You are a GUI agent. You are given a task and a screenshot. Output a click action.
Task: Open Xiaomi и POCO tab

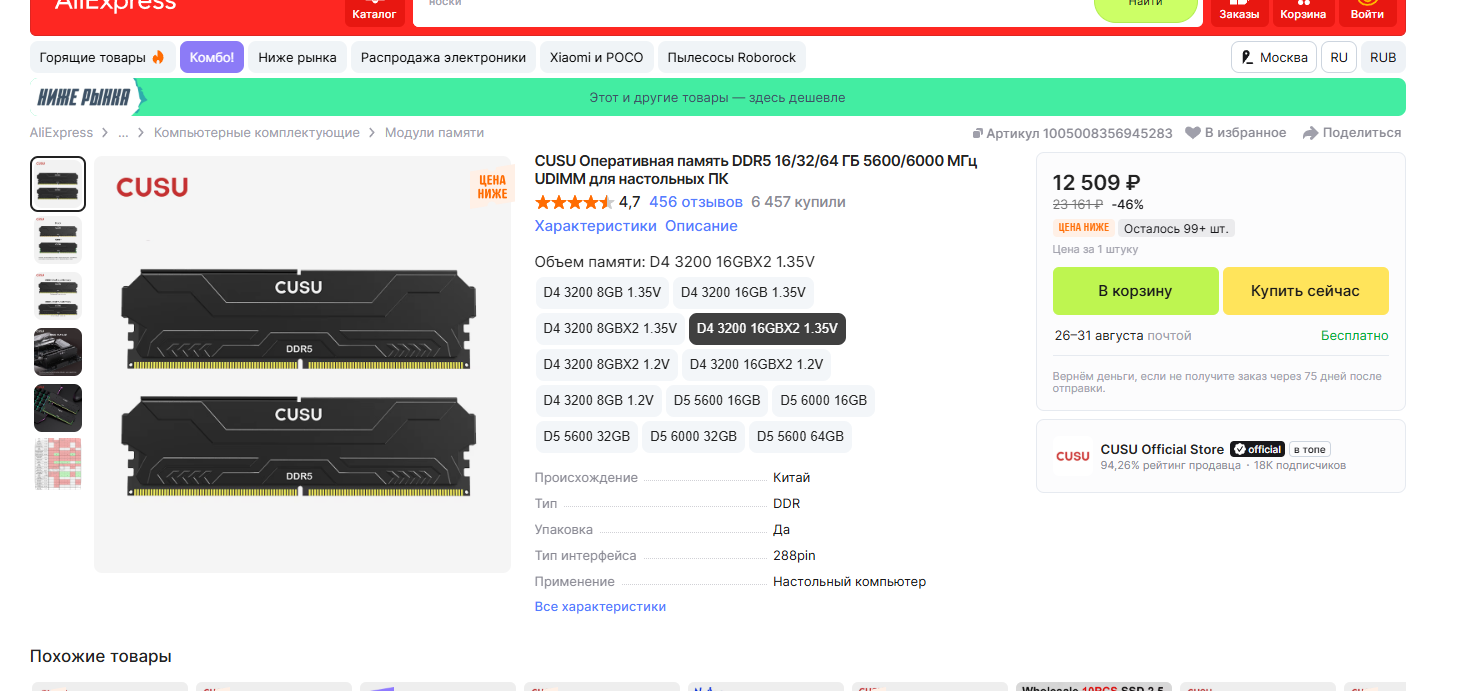click(596, 57)
